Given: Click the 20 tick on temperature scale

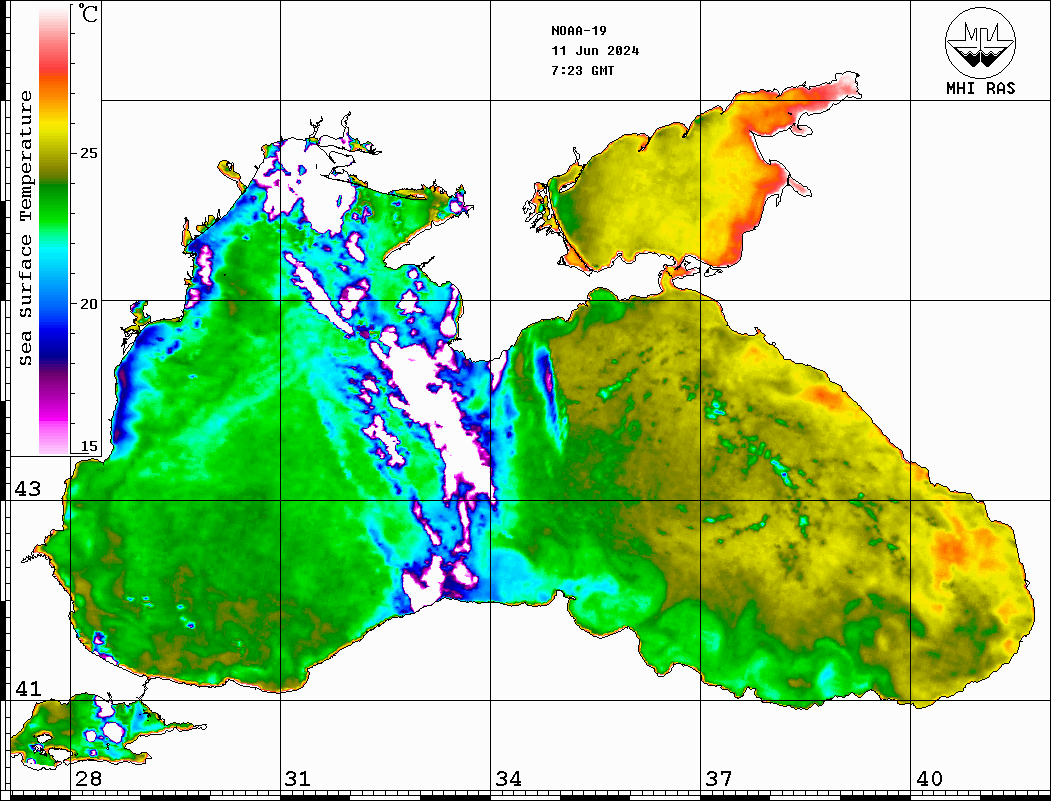Looking at the screenshot, I should (89, 304).
